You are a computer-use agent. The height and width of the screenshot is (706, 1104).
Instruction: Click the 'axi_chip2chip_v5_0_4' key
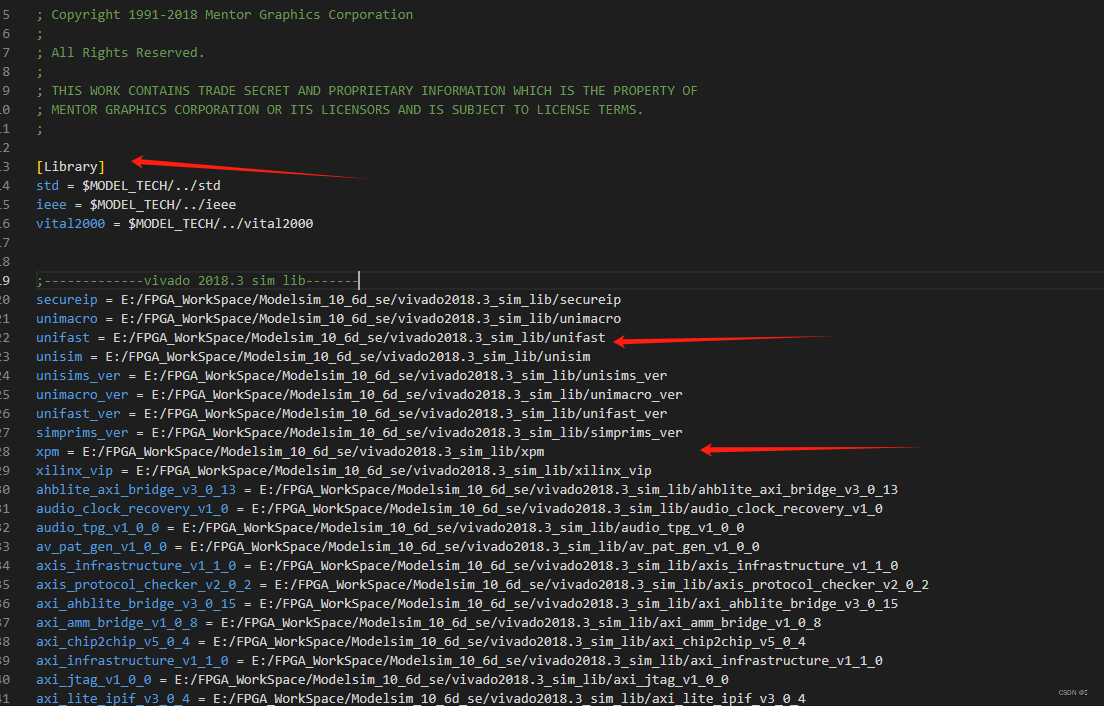pyautogui.click(x=113, y=642)
